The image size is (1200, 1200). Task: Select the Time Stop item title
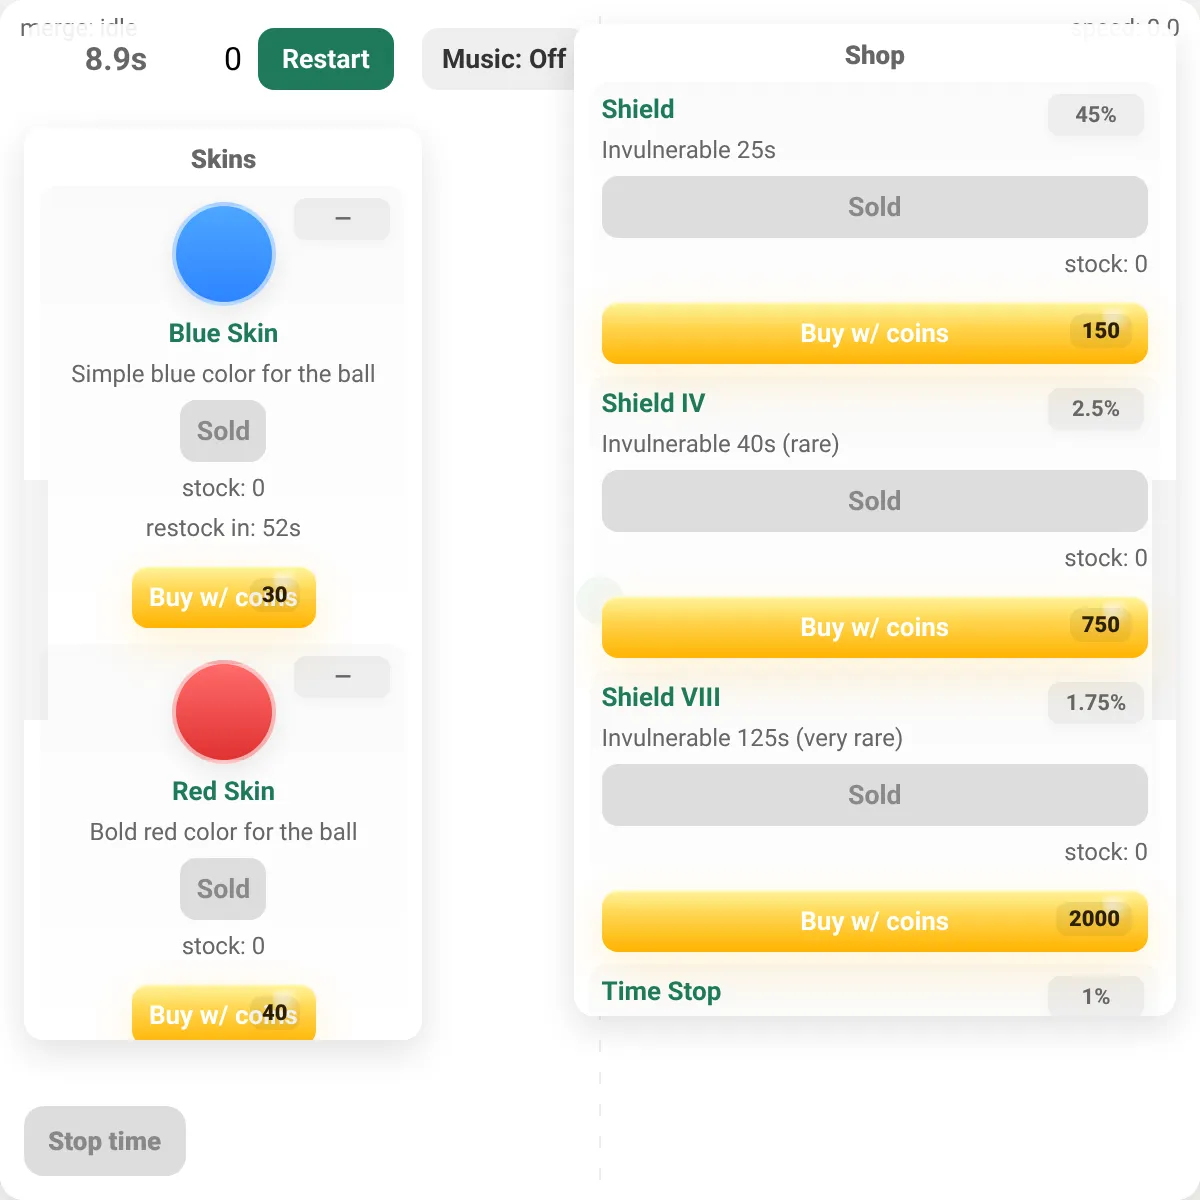661,991
